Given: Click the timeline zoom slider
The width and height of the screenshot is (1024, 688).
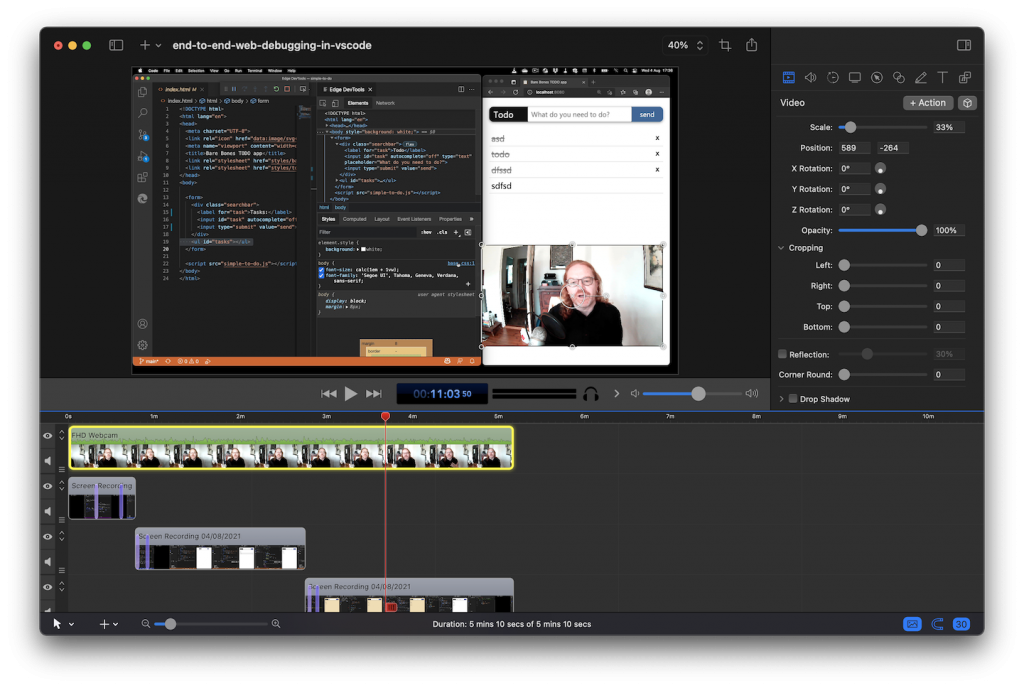Looking at the screenshot, I should pos(210,624).
